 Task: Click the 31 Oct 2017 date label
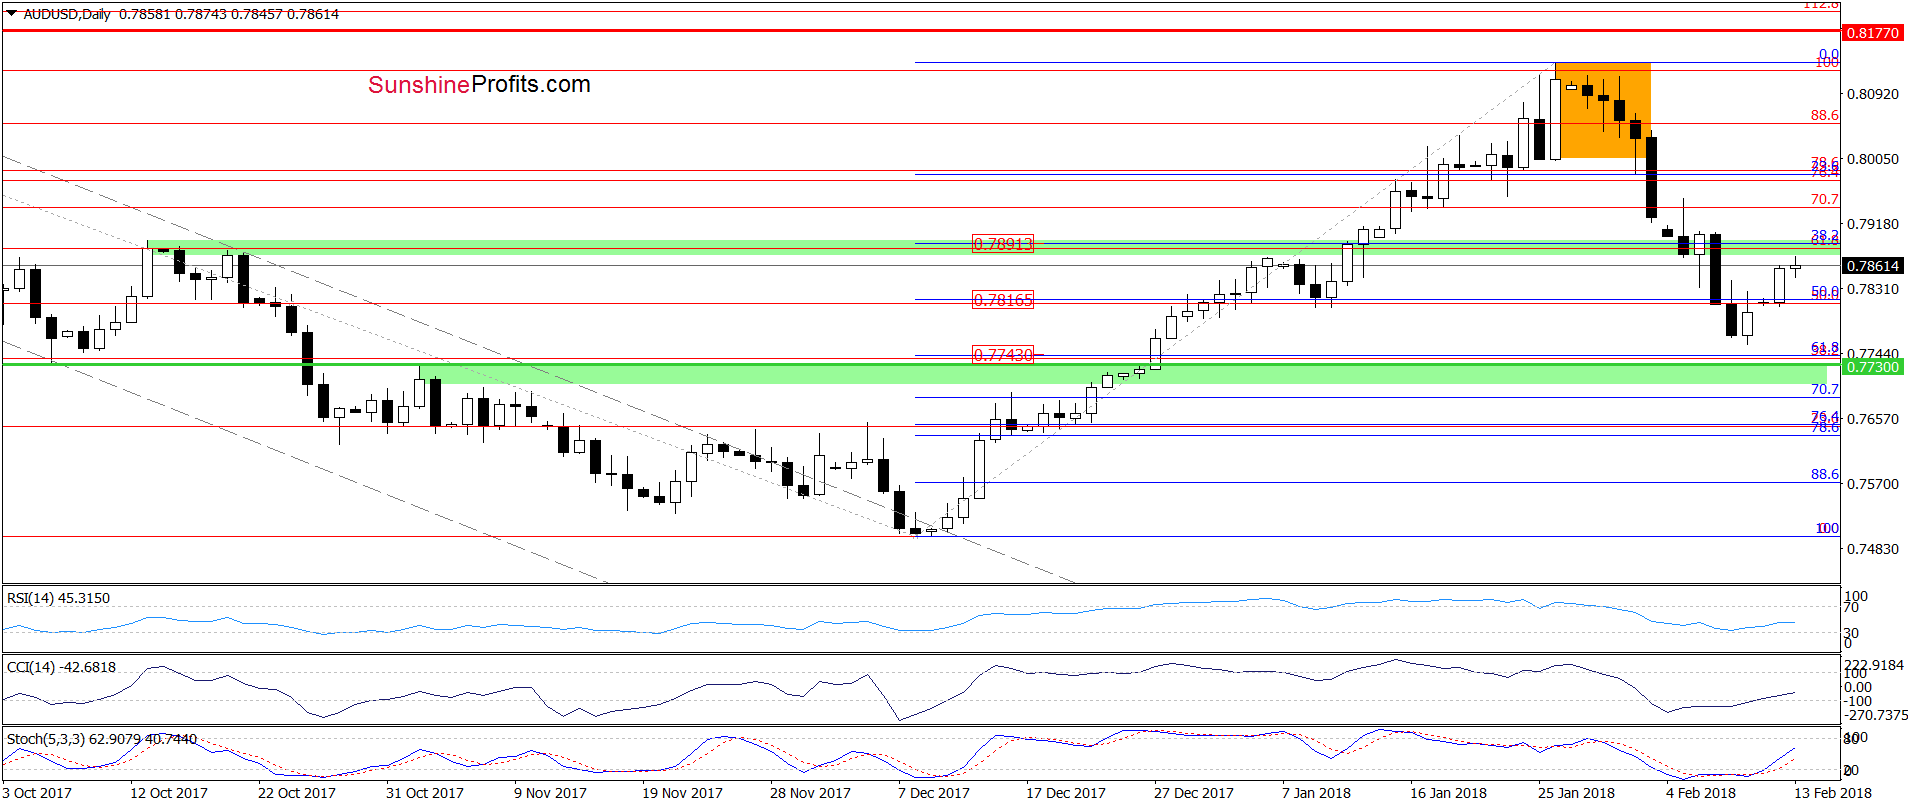coord(425,793)
